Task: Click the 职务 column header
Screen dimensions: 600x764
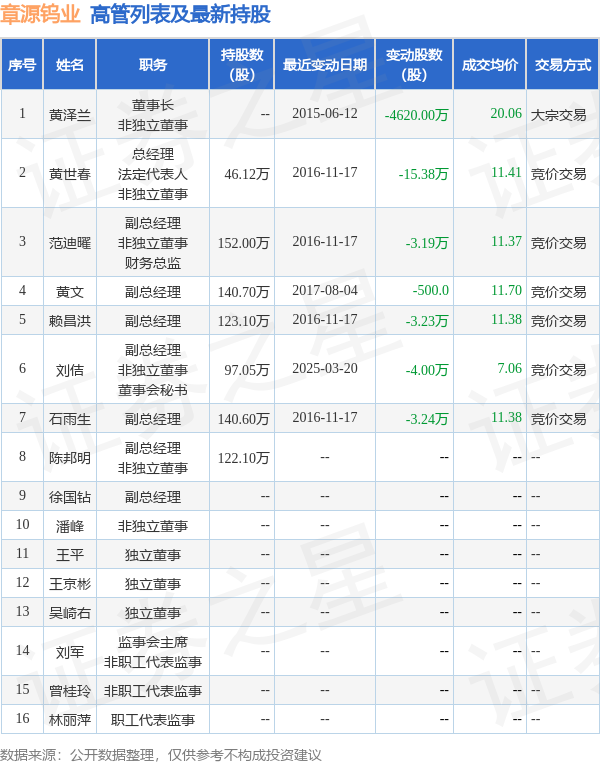Action: [153, 65]
